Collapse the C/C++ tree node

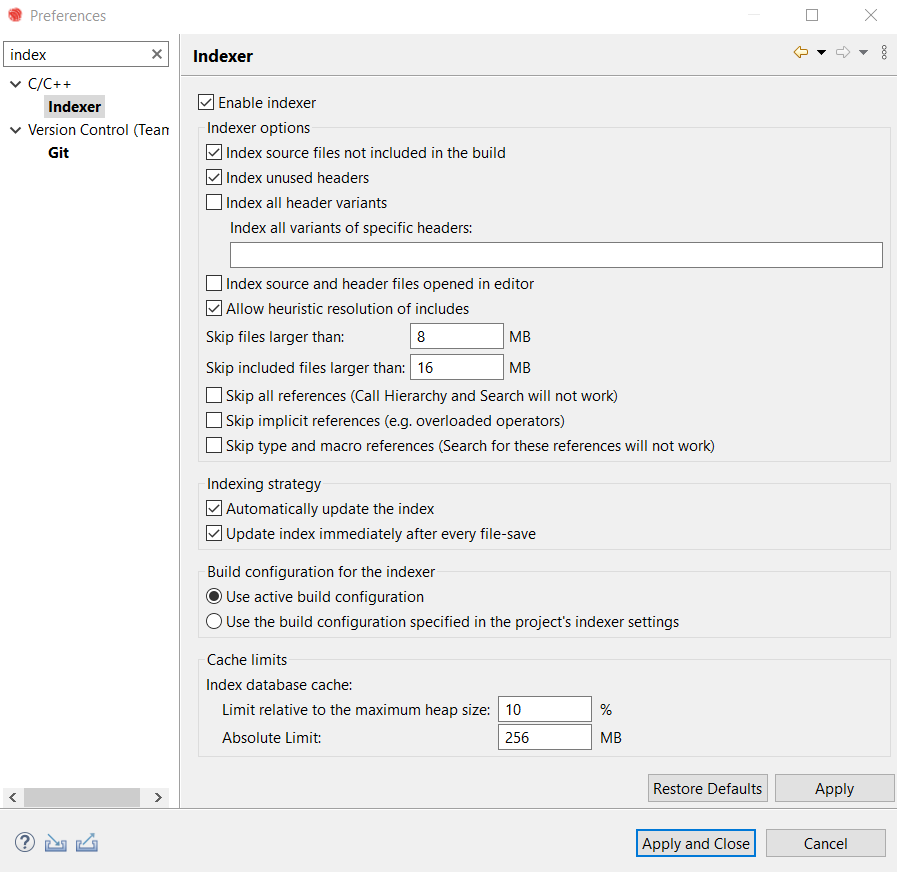[x=14, y=84]
